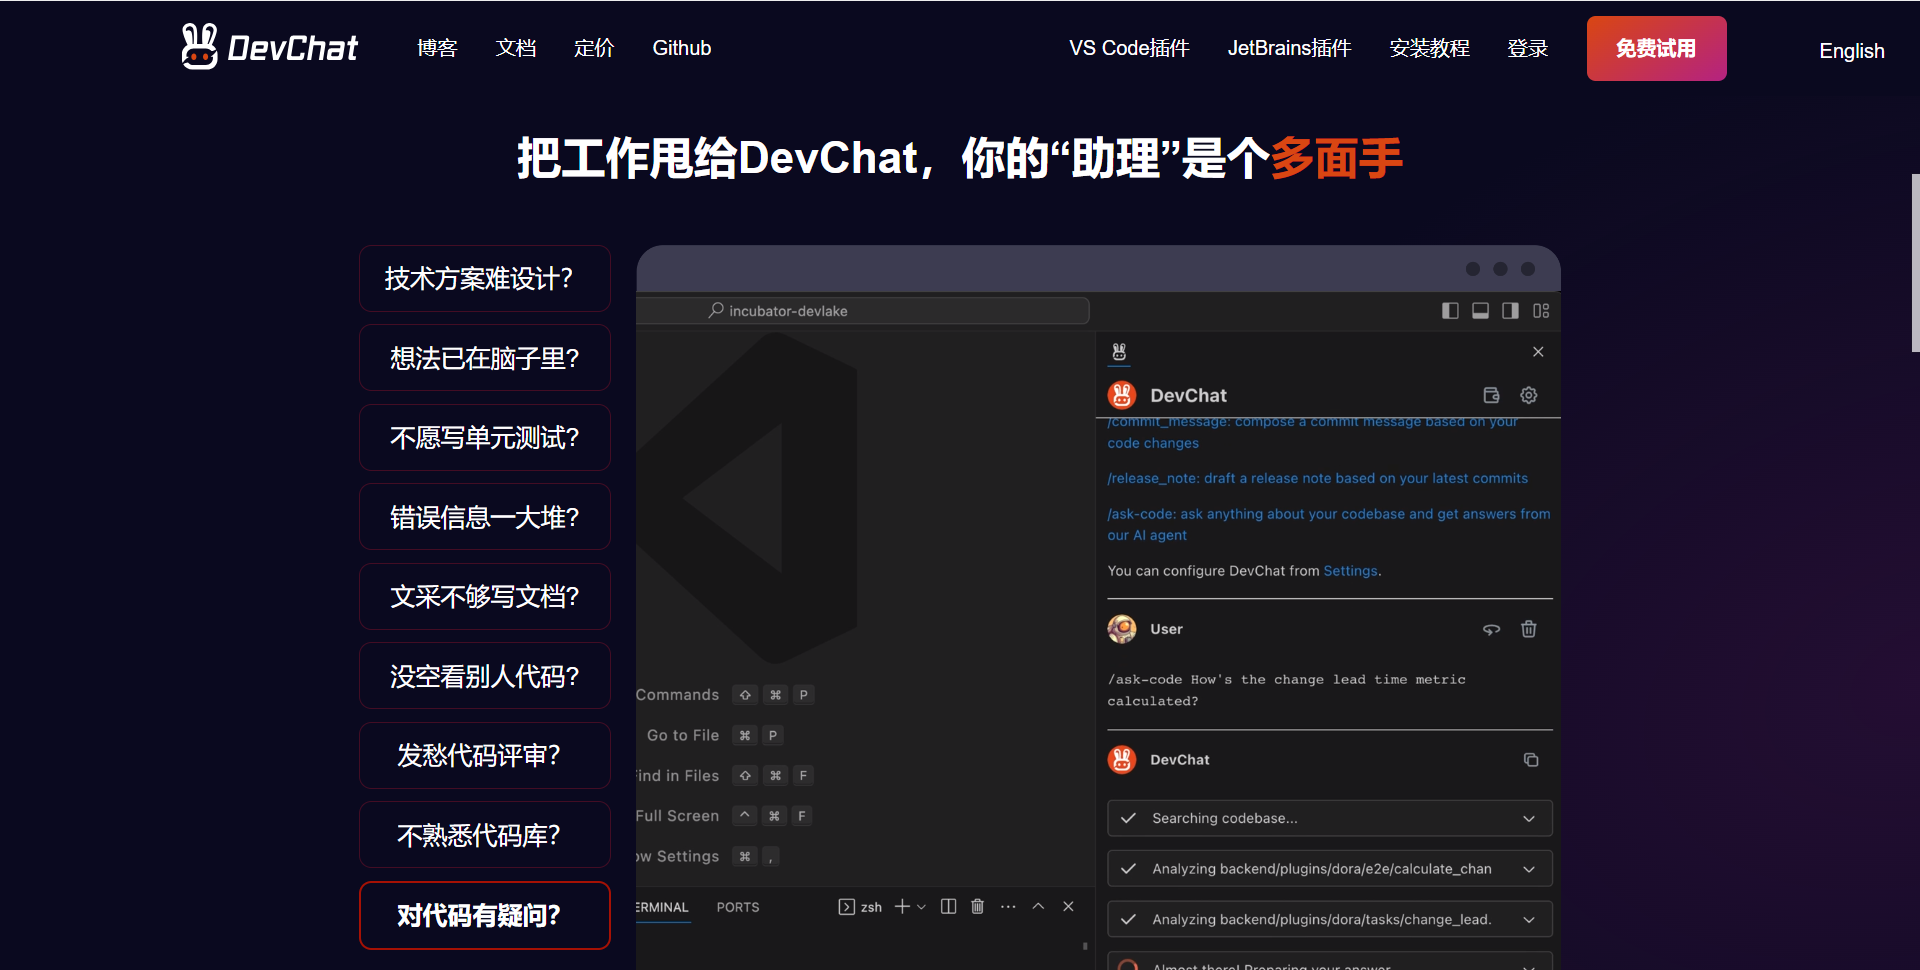Expand the calculate_chan analyzing step details
1920x970 pixels.
coord(1529,868)
